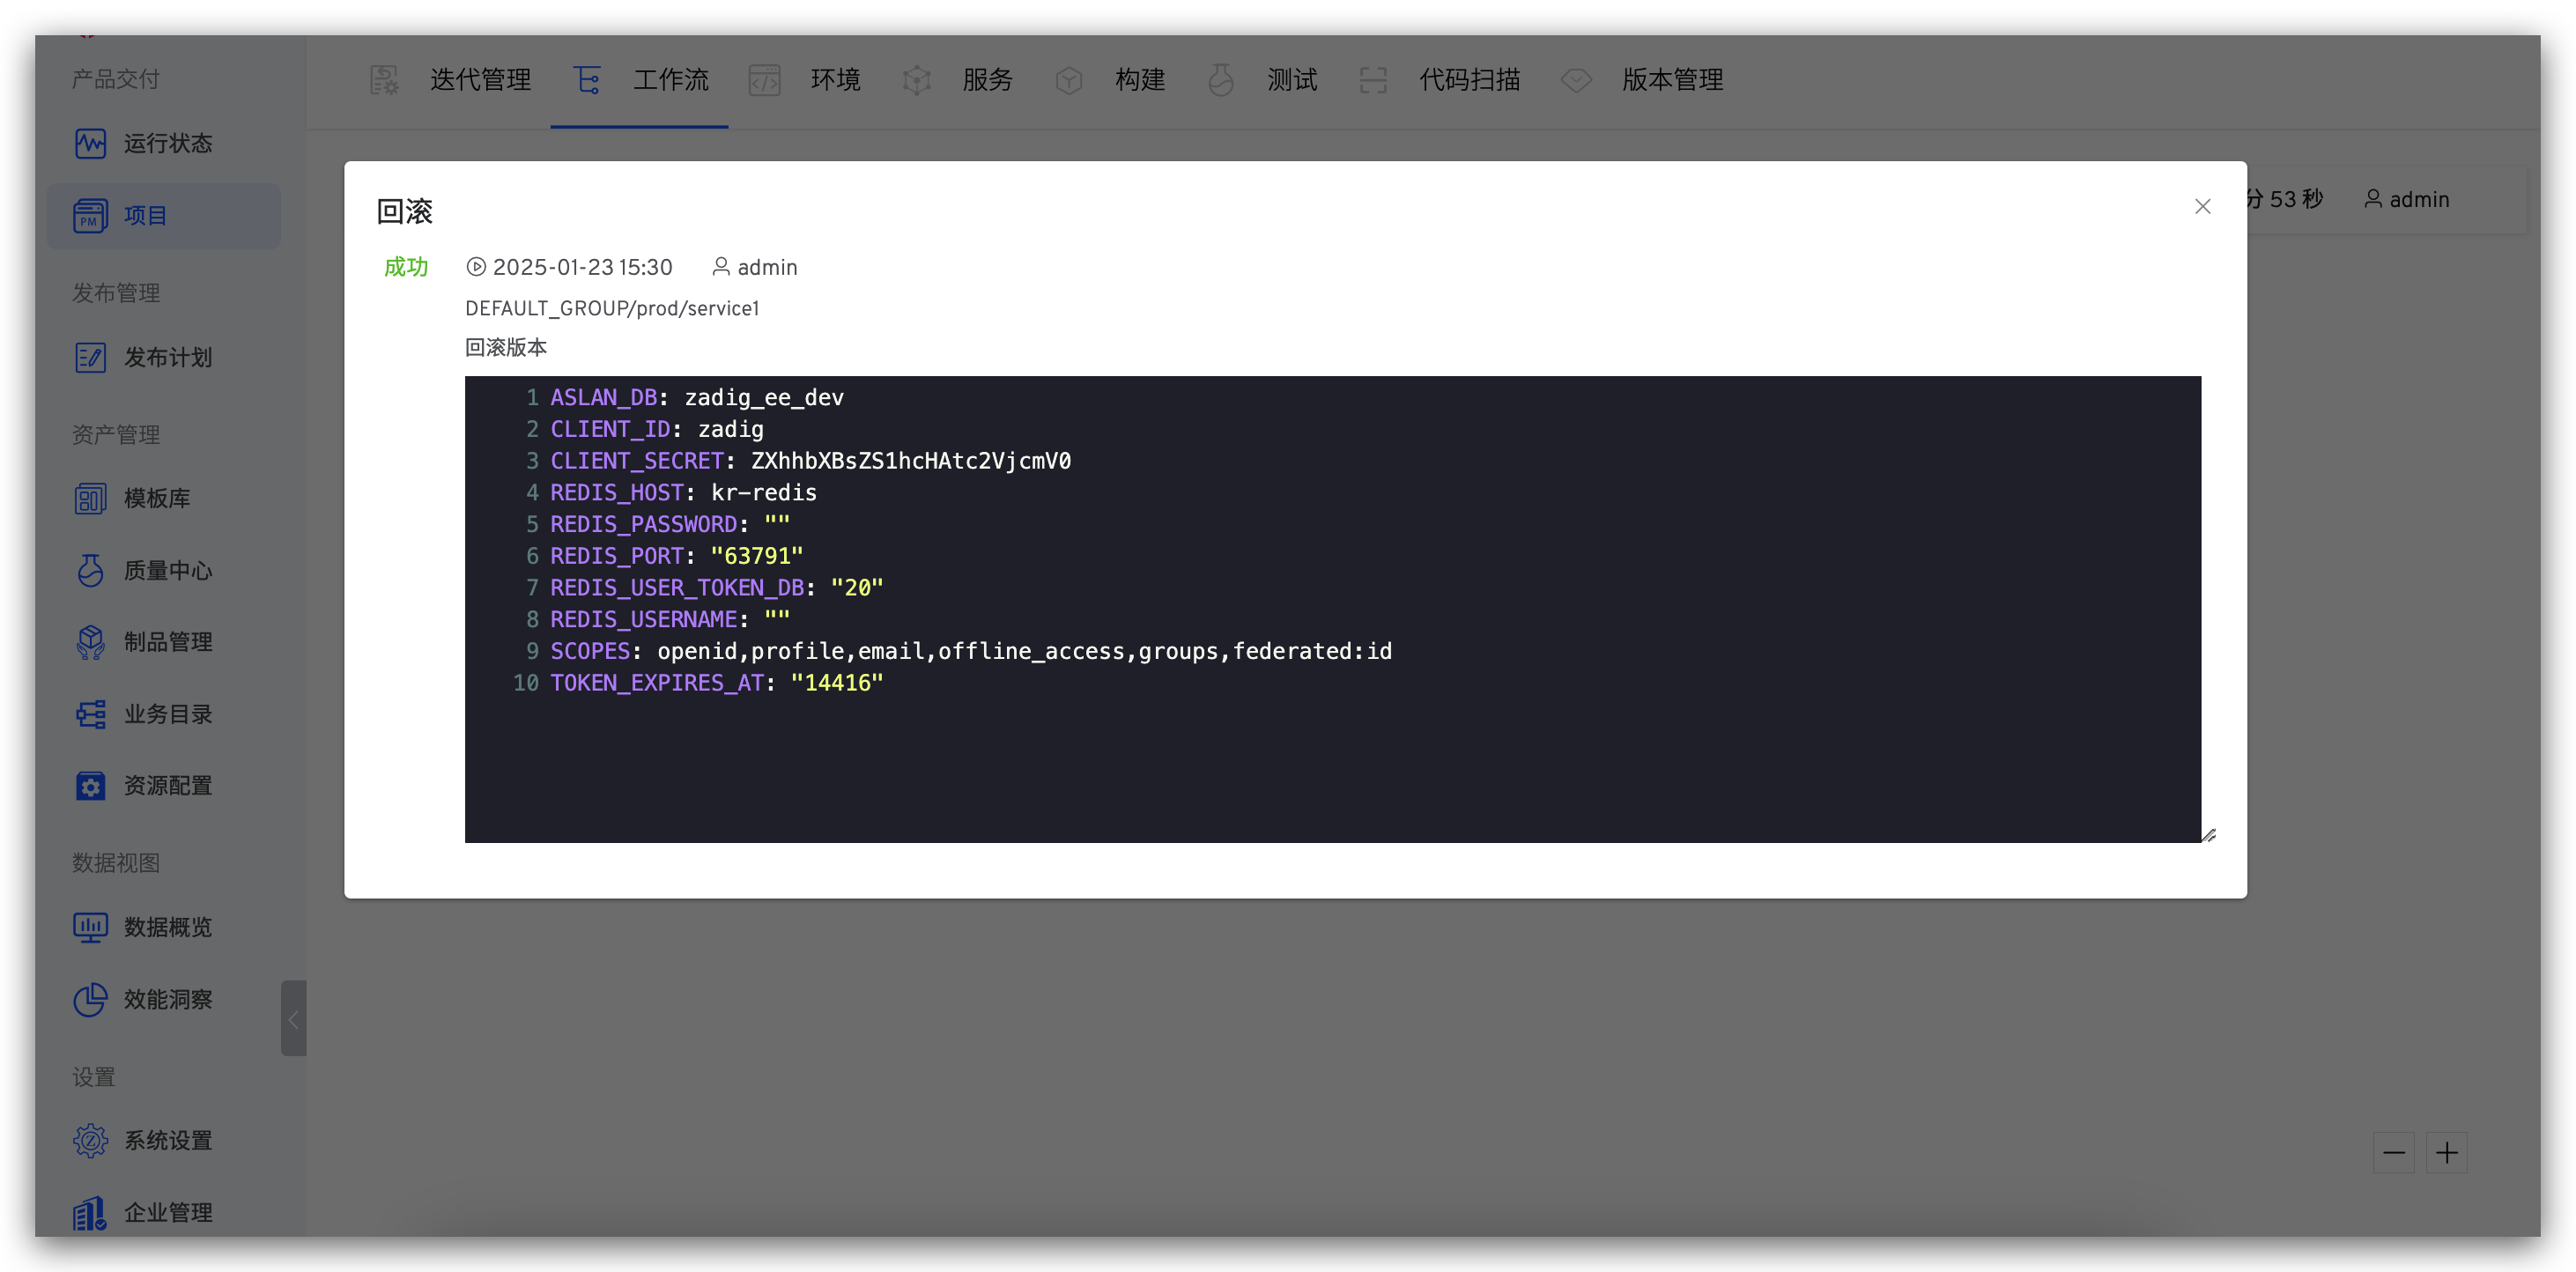Click the 资源配置 resource config icon
This screenshot has width=2576, height=1272.
point(90,786)
